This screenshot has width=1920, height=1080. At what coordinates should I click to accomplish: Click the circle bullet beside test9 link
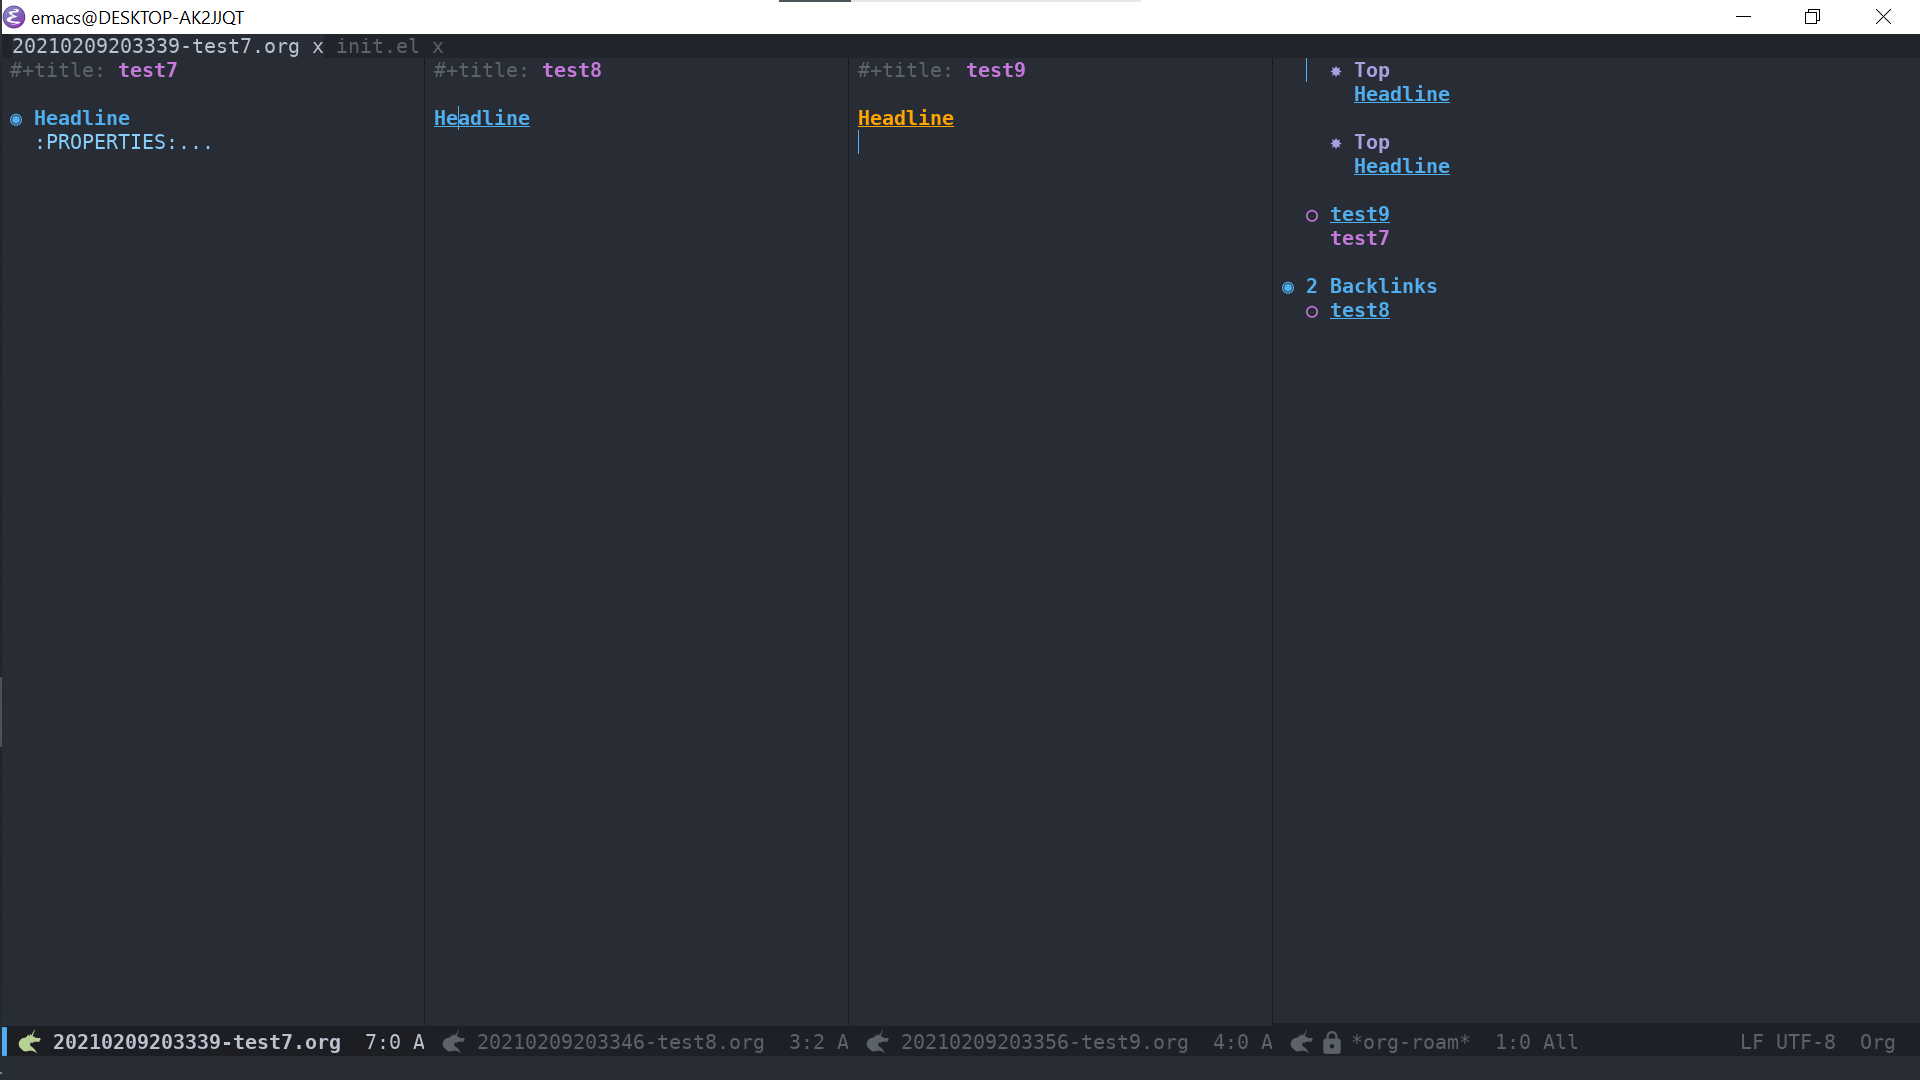1312,215
